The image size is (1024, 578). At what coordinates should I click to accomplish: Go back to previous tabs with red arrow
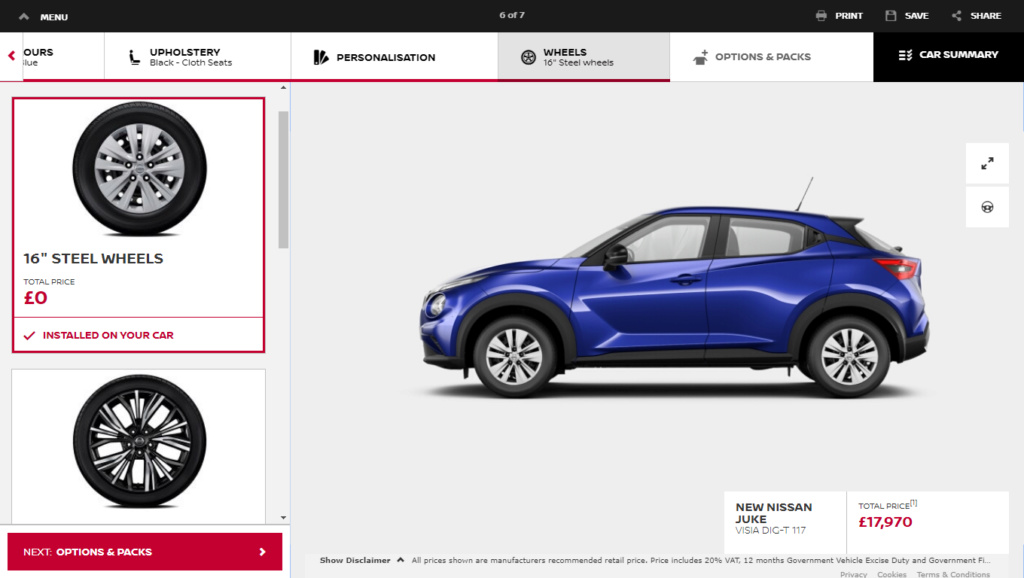[x=12, y=56]
